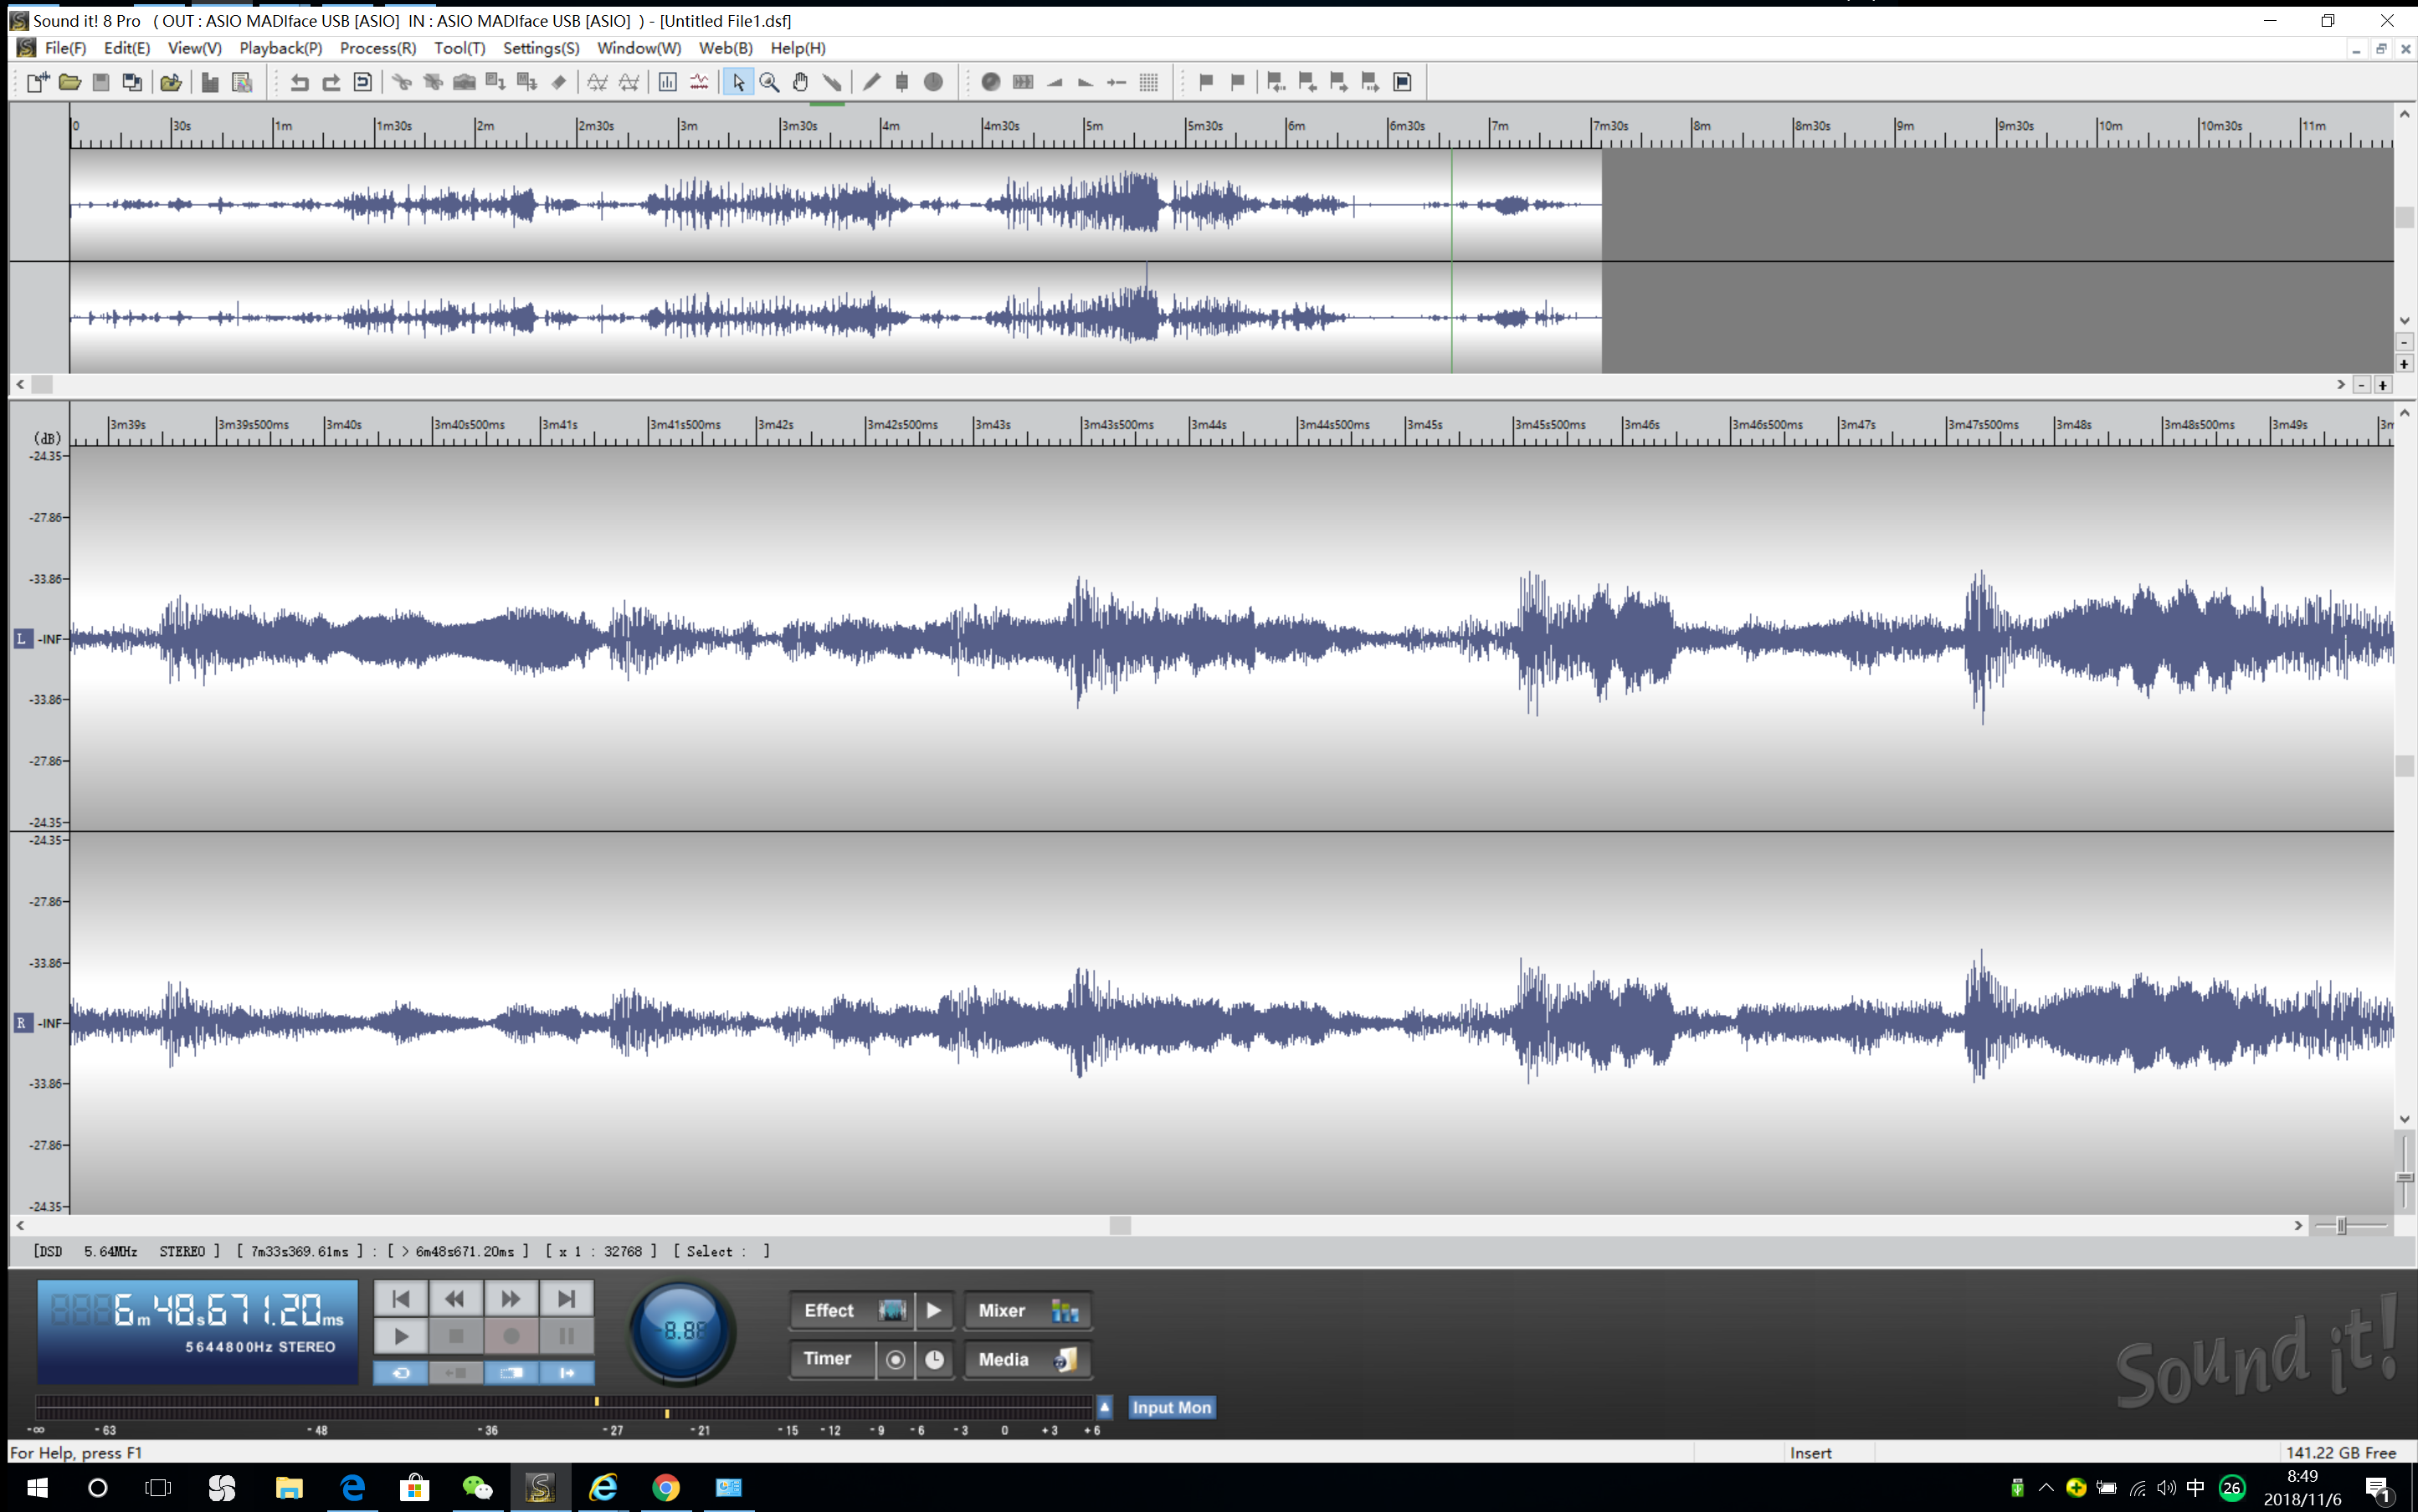Click the Timer button
The width and height of the screenshot is (2418, 1512).
tap(828, 1359)
